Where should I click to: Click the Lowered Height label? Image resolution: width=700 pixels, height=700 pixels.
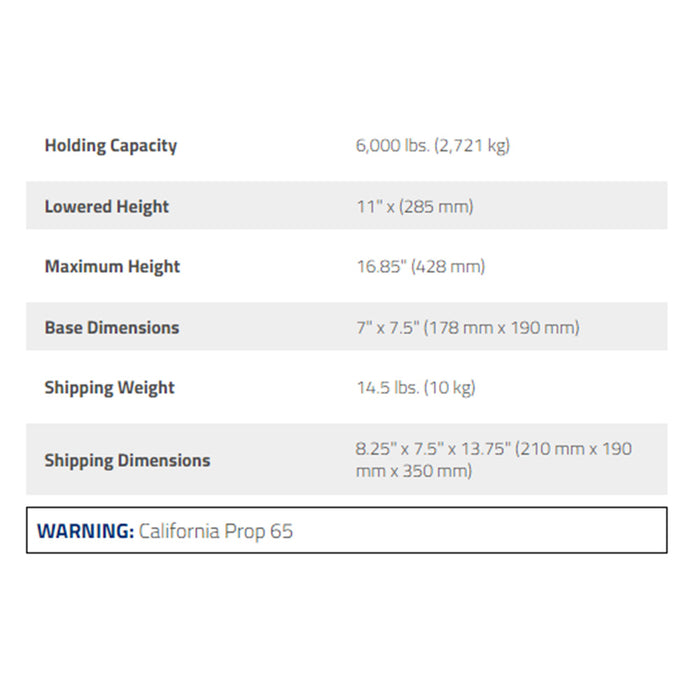click(x=106, y=207)
